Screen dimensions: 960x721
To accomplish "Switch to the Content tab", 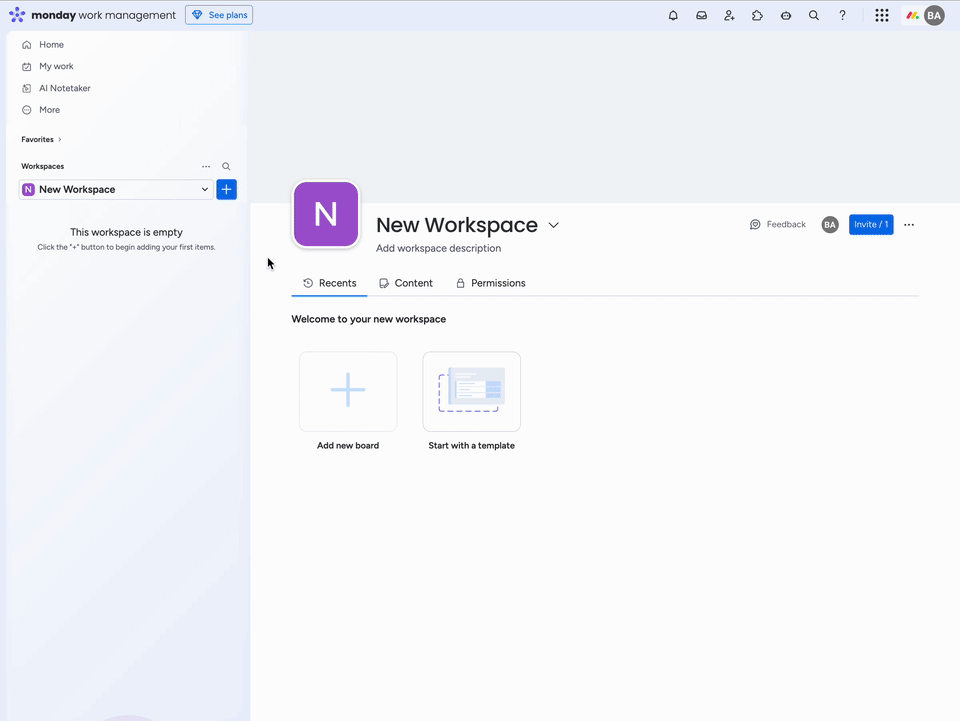I will tap(406, 283).
